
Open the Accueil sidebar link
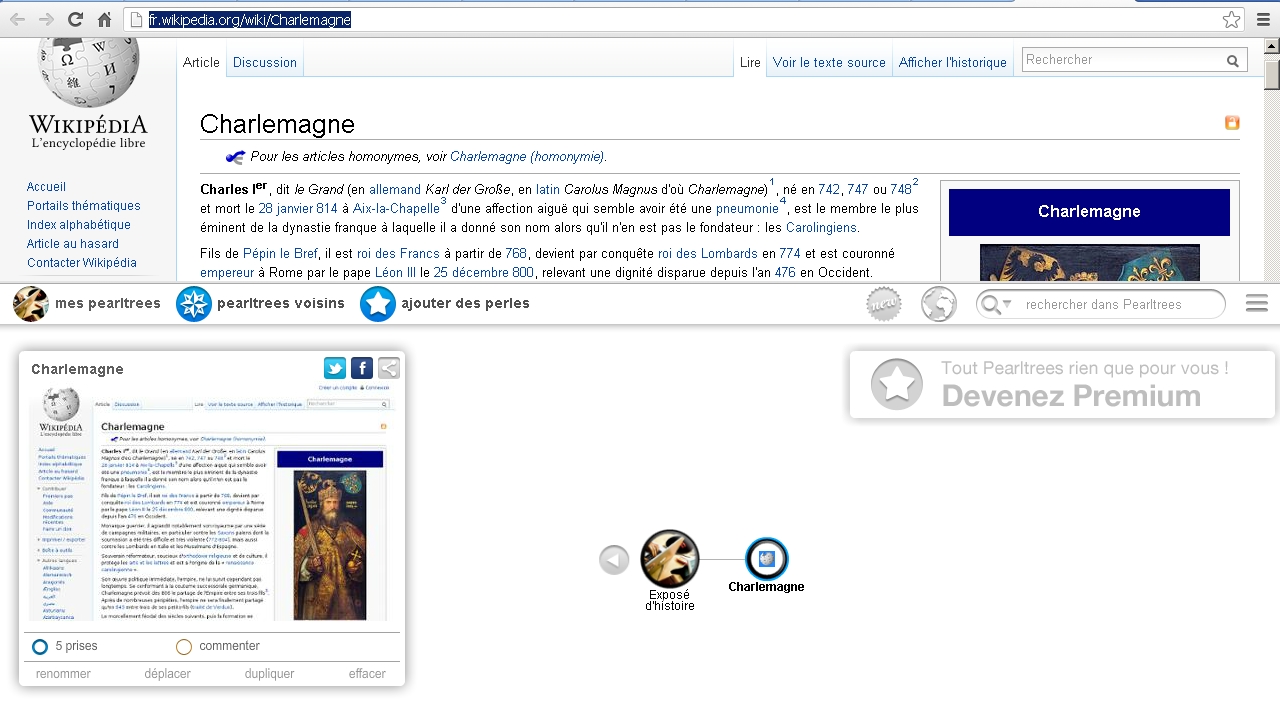pyautogui.click(x=46, y=187)
